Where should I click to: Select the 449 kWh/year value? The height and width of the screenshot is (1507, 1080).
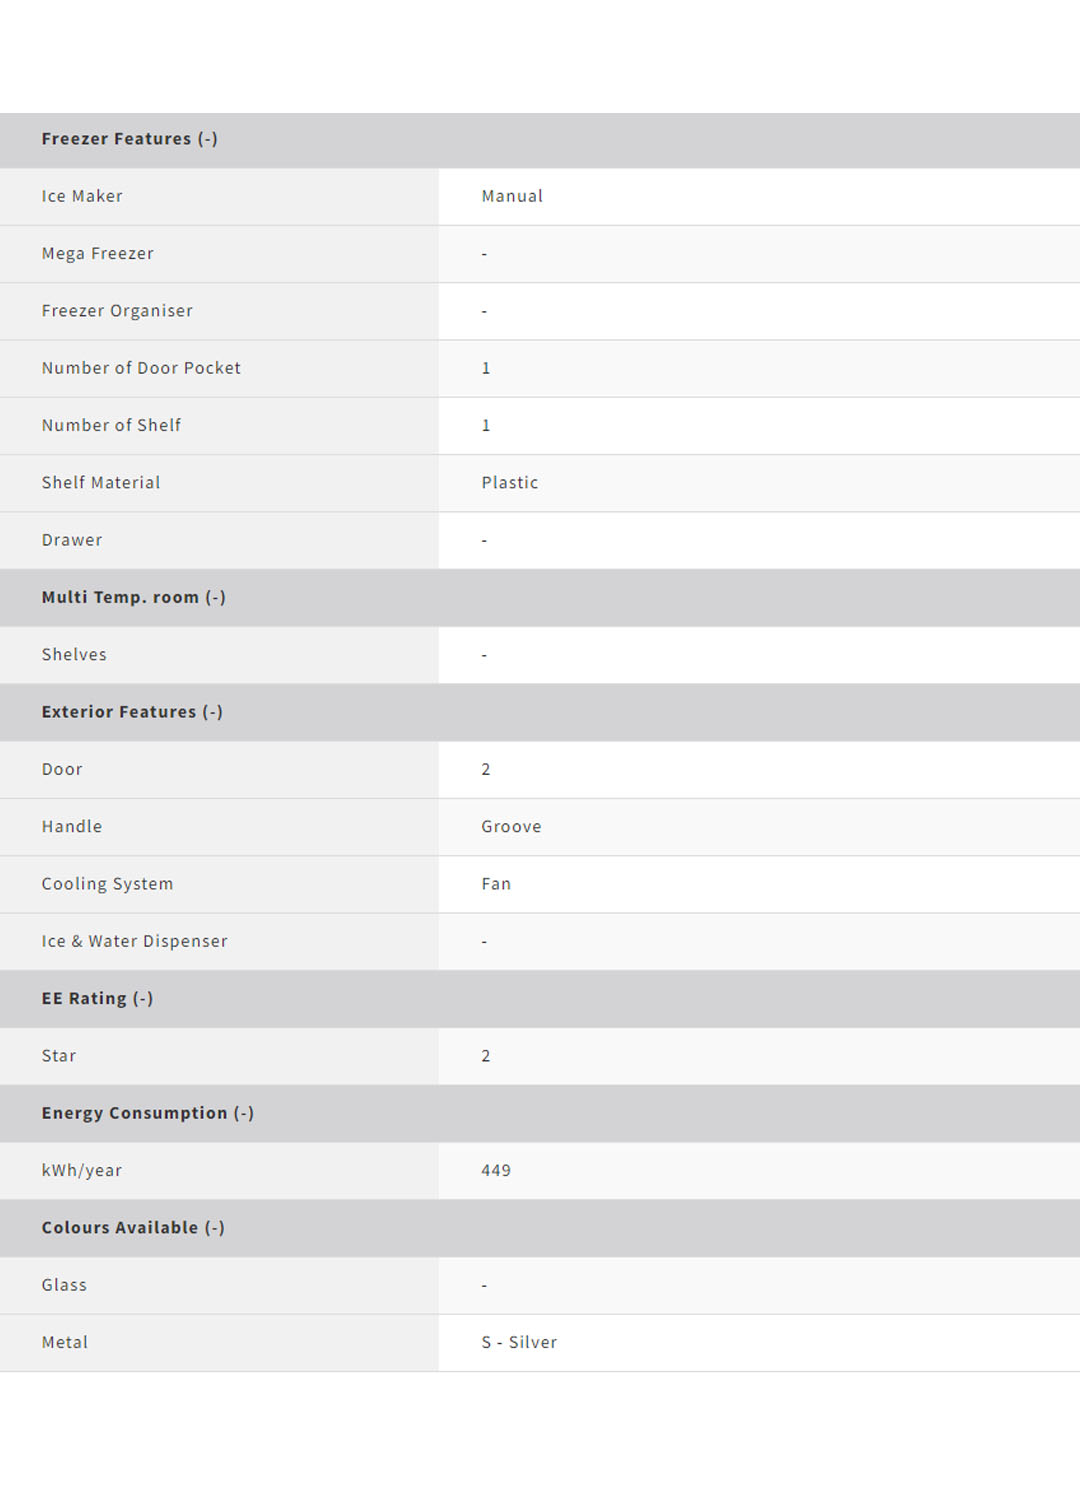click(x=496, y=1170)
